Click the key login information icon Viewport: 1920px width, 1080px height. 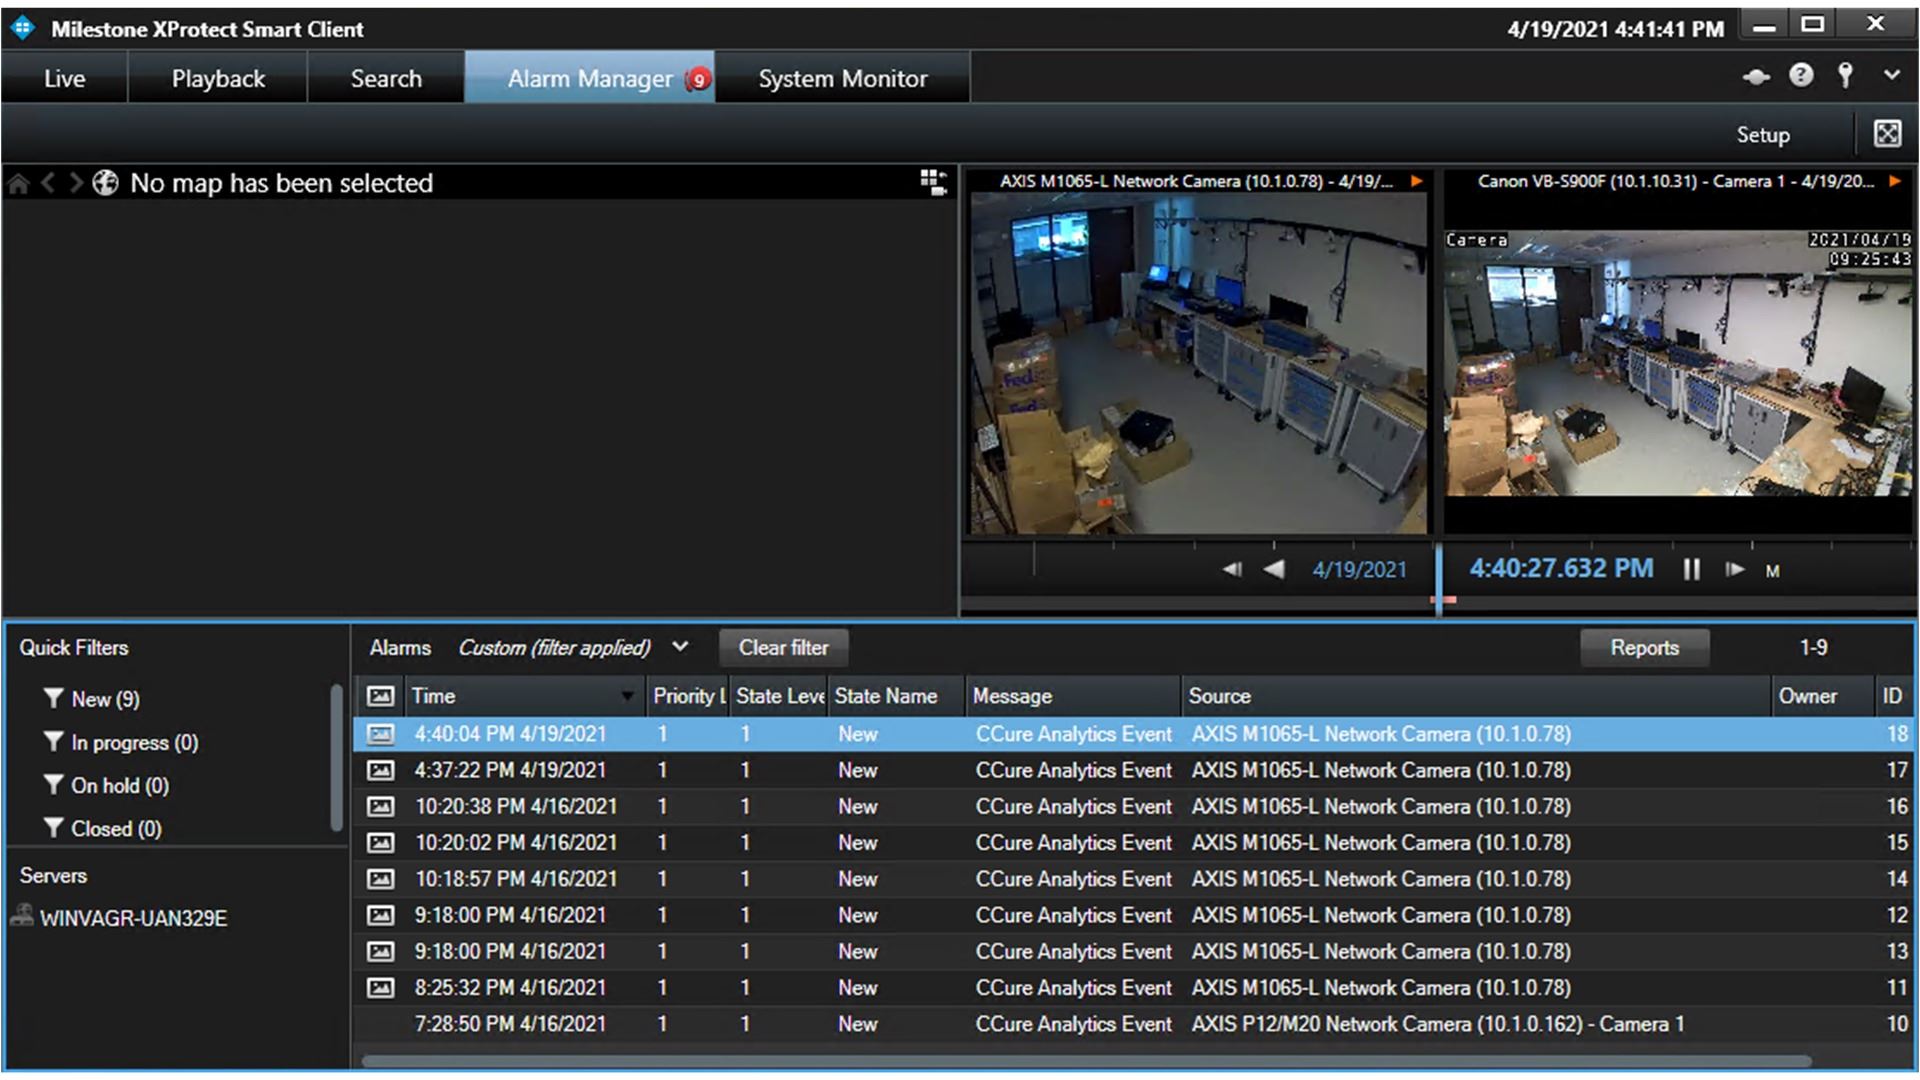coord(1845,75)
